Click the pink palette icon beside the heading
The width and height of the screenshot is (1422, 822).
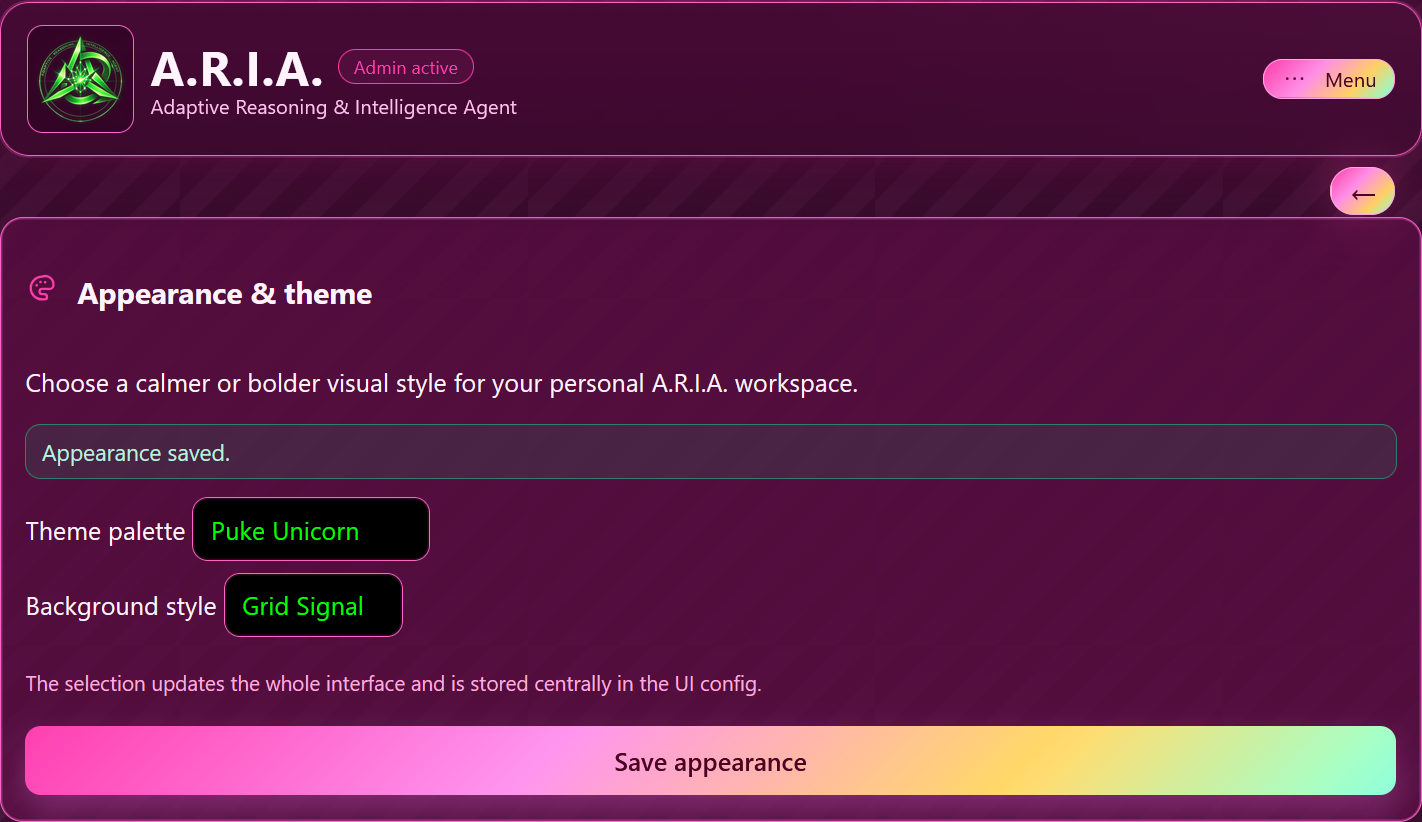pos(42,289)
